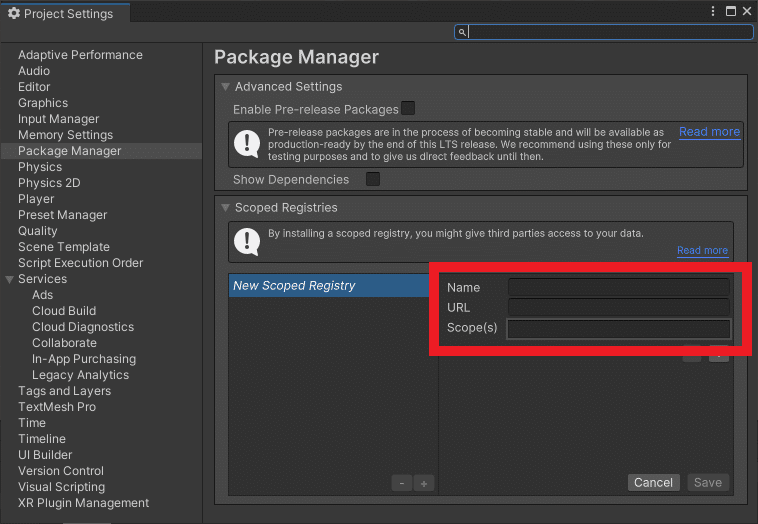Collapse the Scoped Registries section
The height and width of the screenshot is (524, 758).
coord(226,208)
